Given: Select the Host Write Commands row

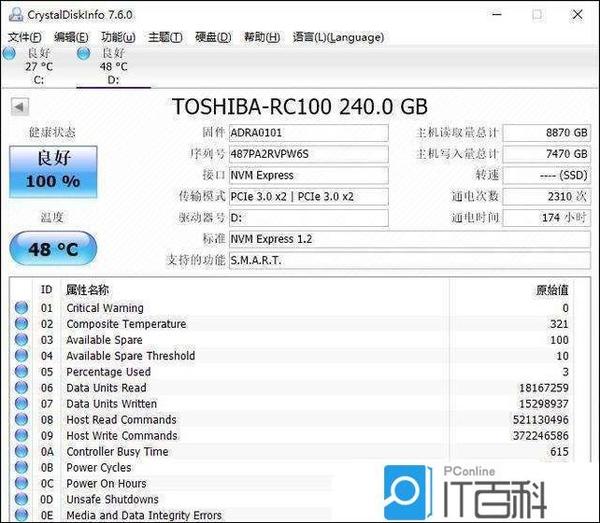Looking at the screenshot, I should 291,435.
